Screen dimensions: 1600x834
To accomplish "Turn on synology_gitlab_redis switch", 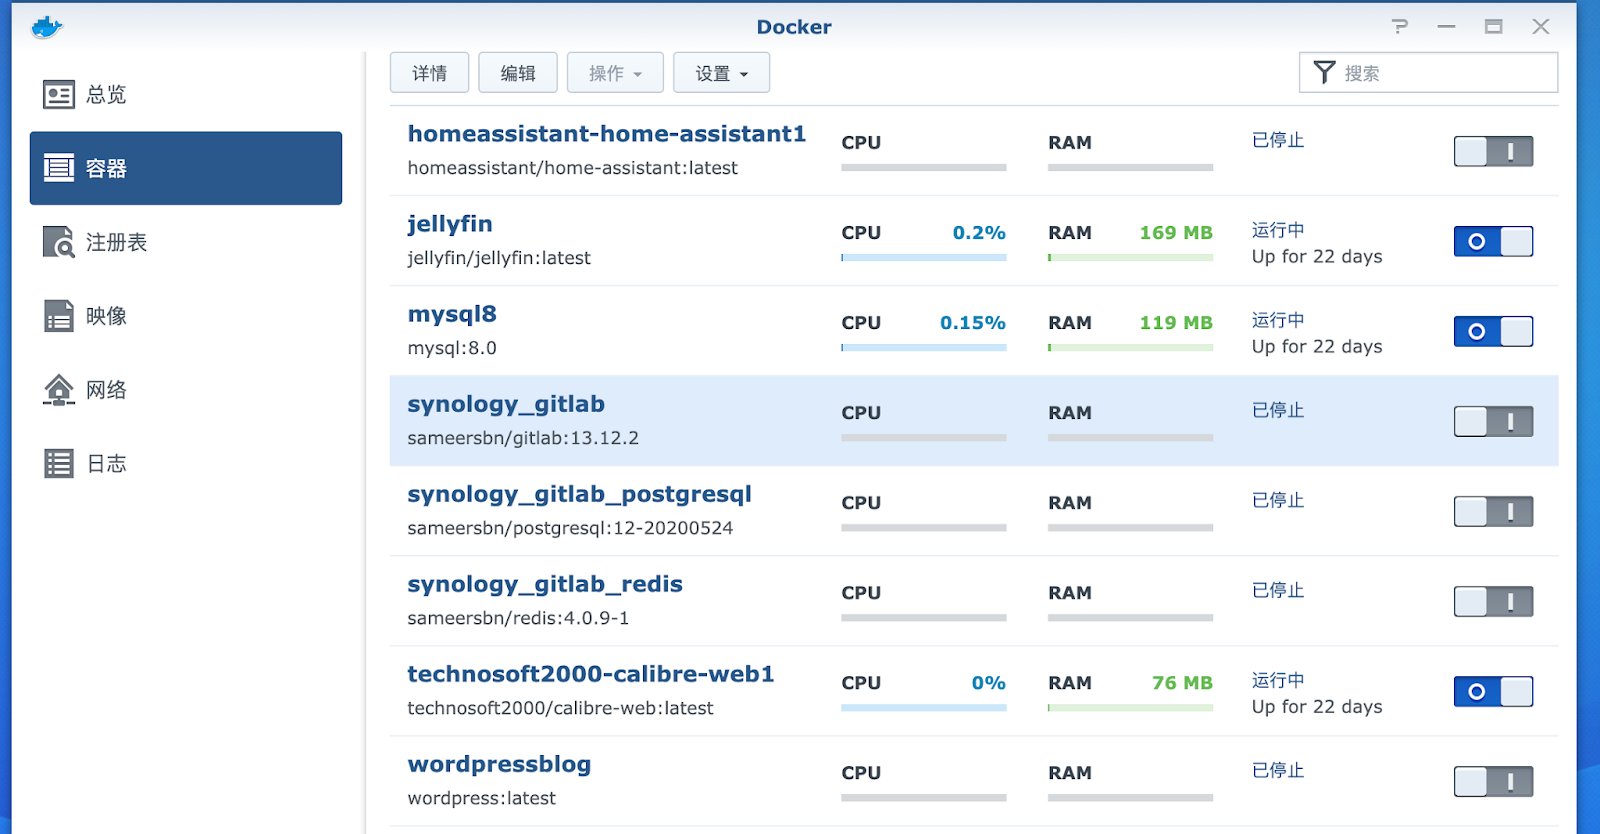I will tap(1493, 602).
